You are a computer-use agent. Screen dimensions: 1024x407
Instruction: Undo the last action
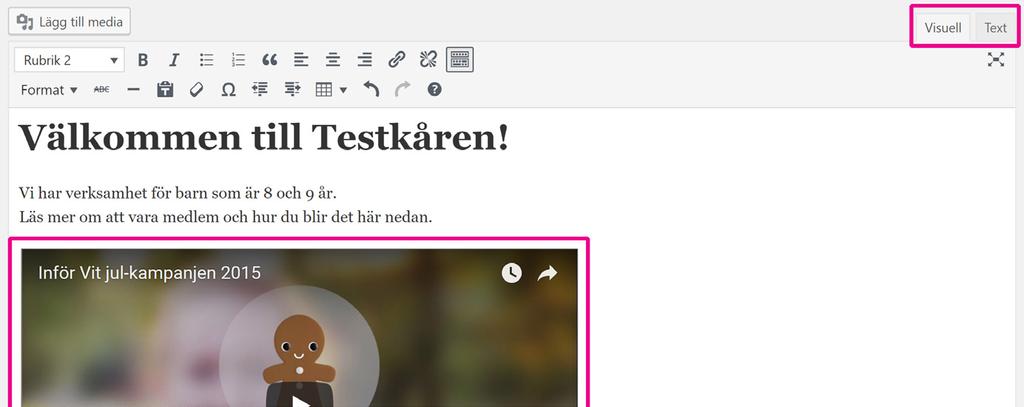(371, 90)
